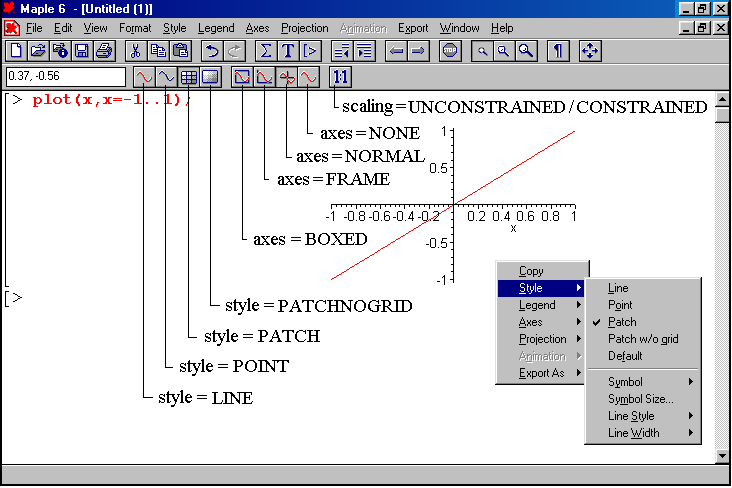732x488 pixels.
Task: Open URL icon next to folder icon
Action: 60,50
